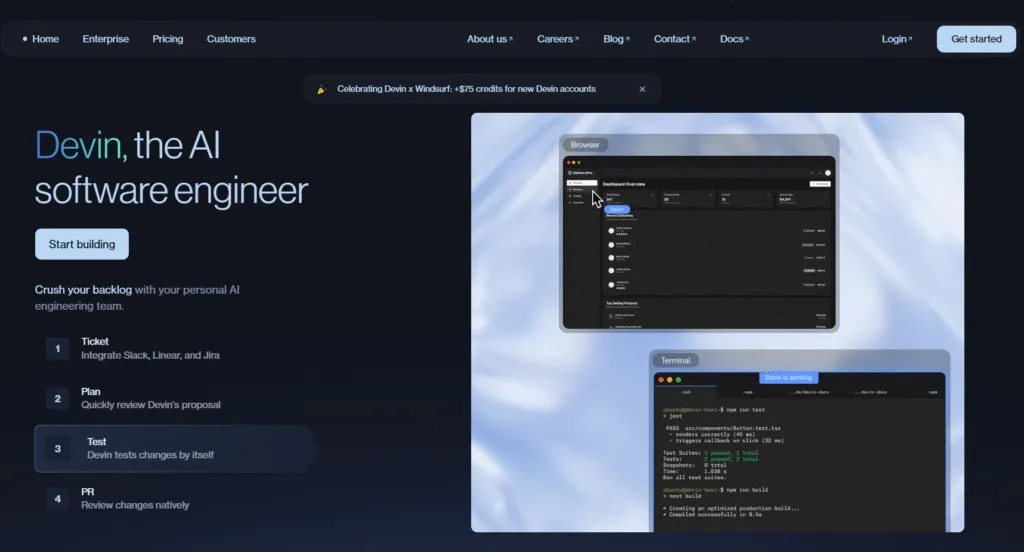Viewport: 1024px width, 552px height.
Task: Click the 'Review changes natively' text
Action: point(135,505)
